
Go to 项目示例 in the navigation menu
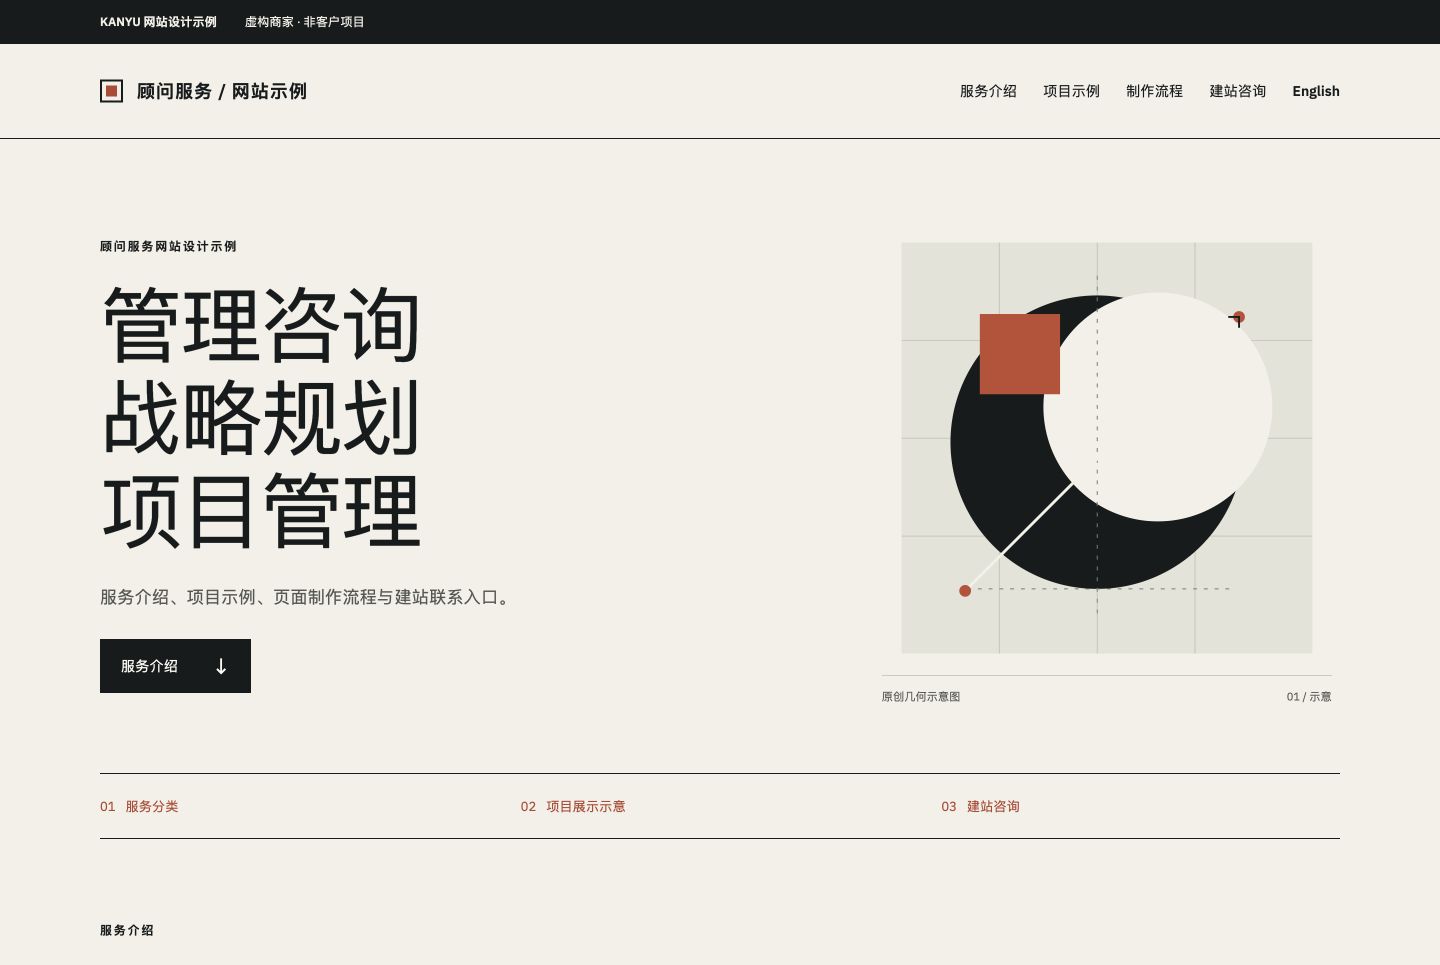tap(1071, 91)
